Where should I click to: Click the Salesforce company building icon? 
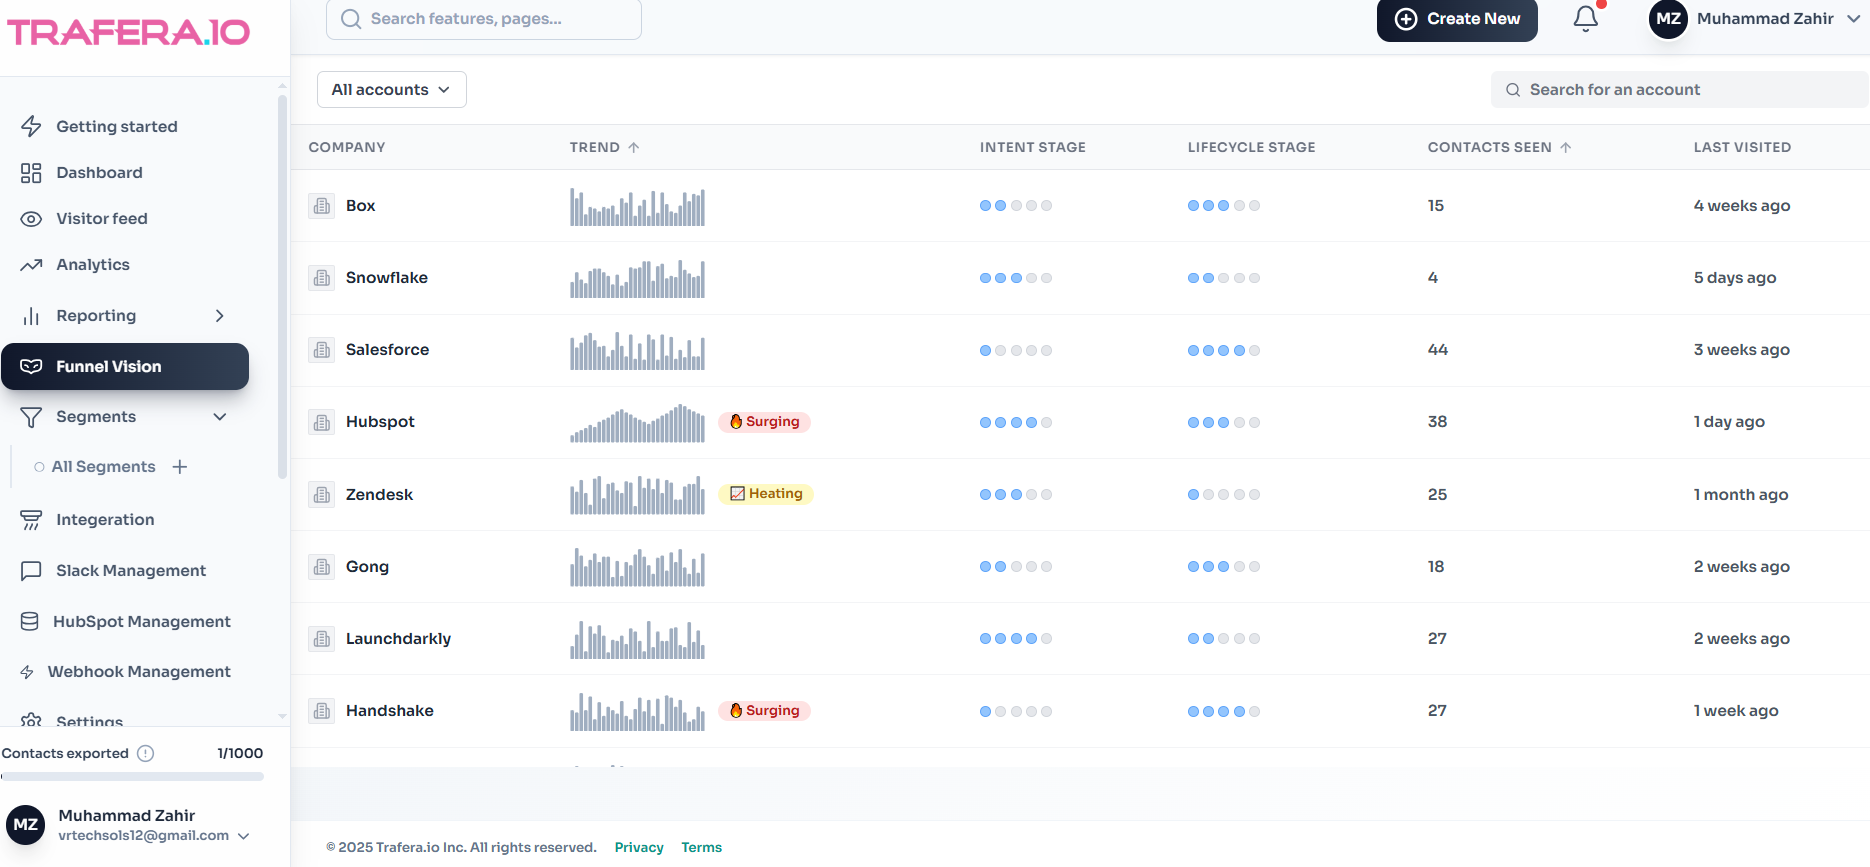coord(322,350)
